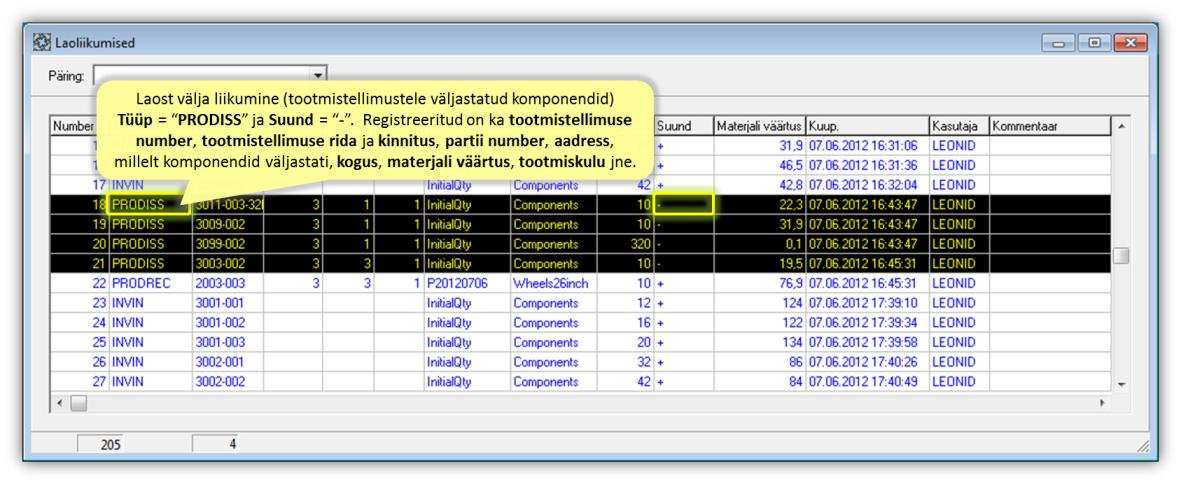Click the Suund column header
This screenshot has width=1181, height=484.
click(683, 126)
